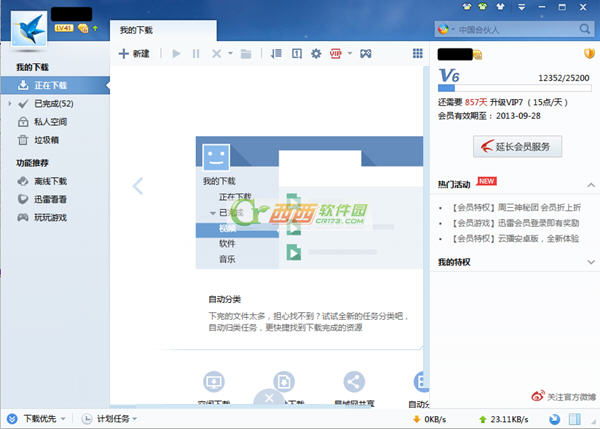The height and width of the screenshot is (429, 600).
Task: Click the Xunlei hummingbird avatar logo
Action: (29, 29)
